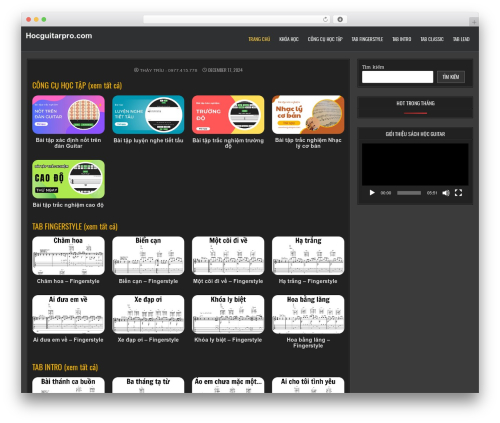The image size is (500, 423).
Task: Click the GIỚI THIỆU SÁCH HỌC GUITAR heading
Action: (x=415, y=134)
